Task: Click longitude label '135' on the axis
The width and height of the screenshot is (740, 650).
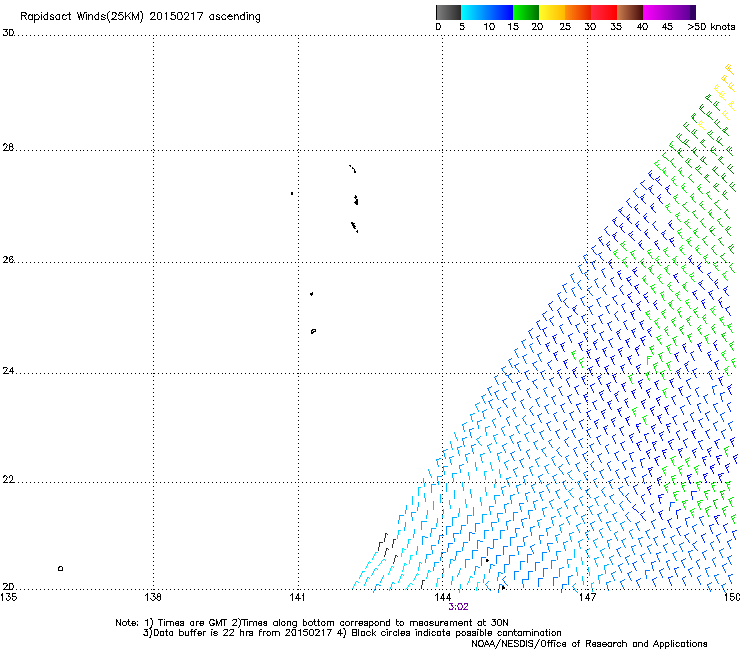Action: [9, 597]
